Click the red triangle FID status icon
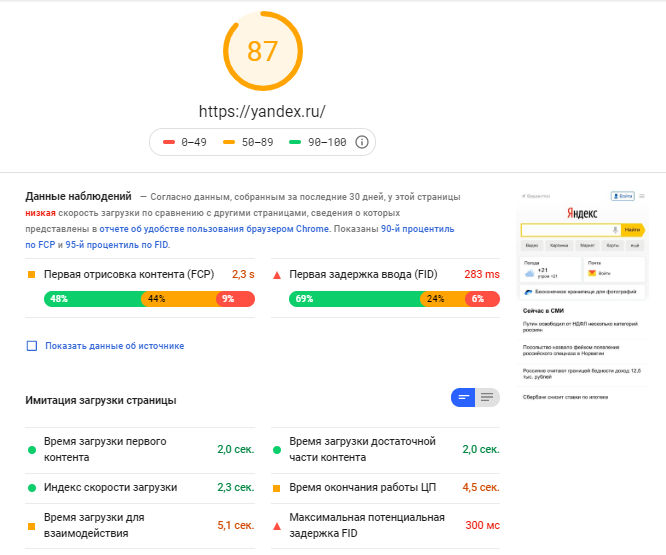This screenshot has width=666, height=555. (x=277, y=275)
